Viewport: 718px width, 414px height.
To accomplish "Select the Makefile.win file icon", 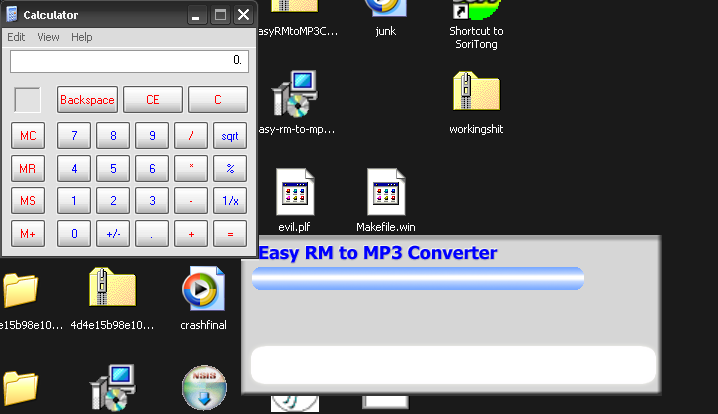I will pyautogui.click(x=386, y=191).
